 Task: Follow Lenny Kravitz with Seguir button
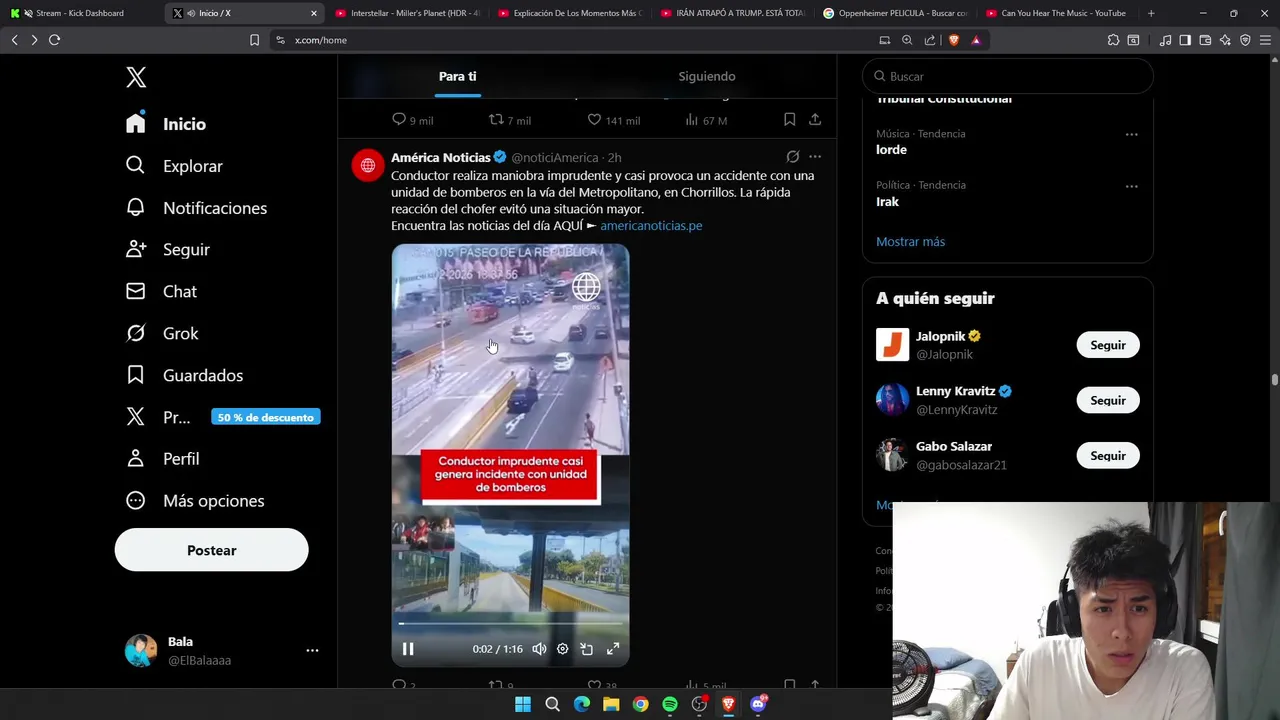click(1108, 400)
